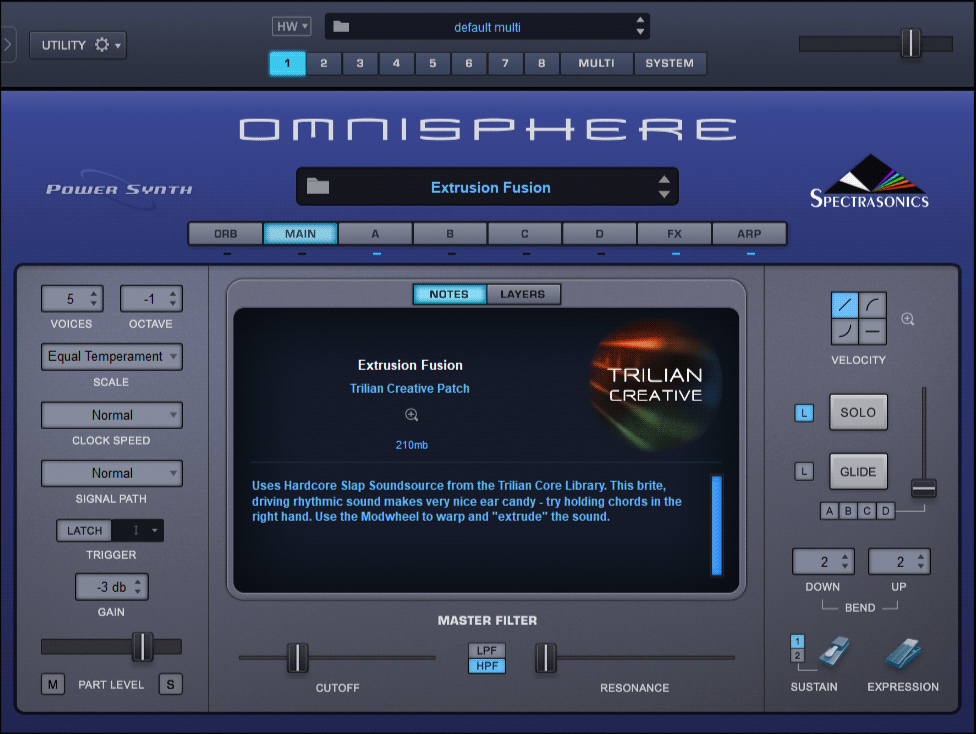Open the SYSTEM page

[x=670, y=63]
